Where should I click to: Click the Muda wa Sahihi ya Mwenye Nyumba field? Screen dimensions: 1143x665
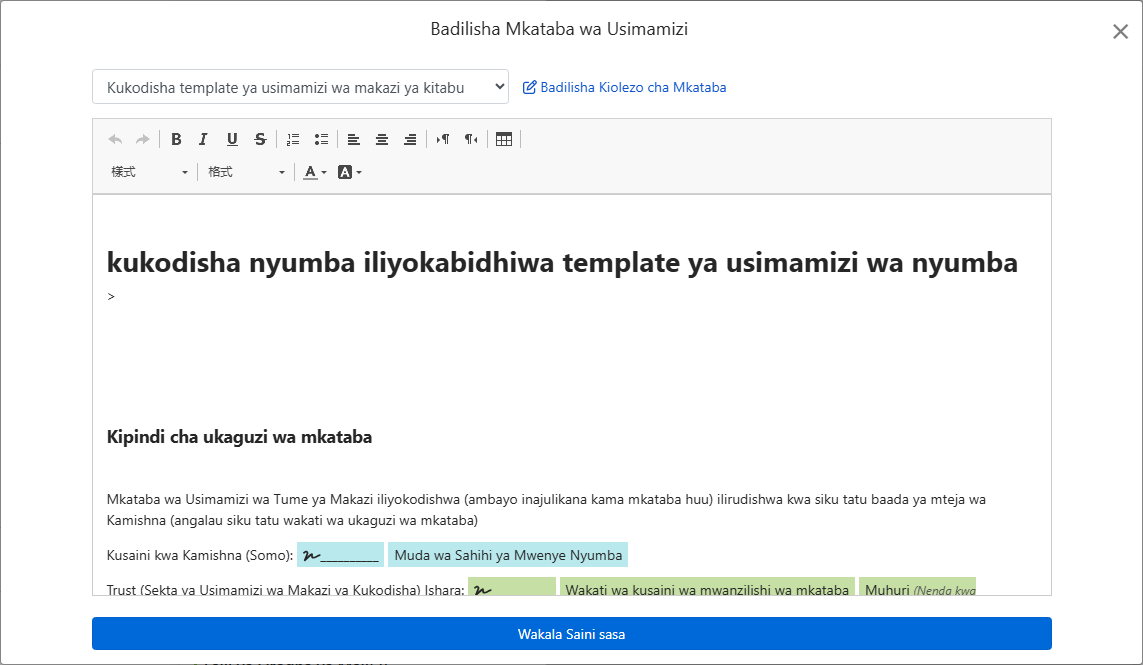pyautogui.click(x=508, y=555)
